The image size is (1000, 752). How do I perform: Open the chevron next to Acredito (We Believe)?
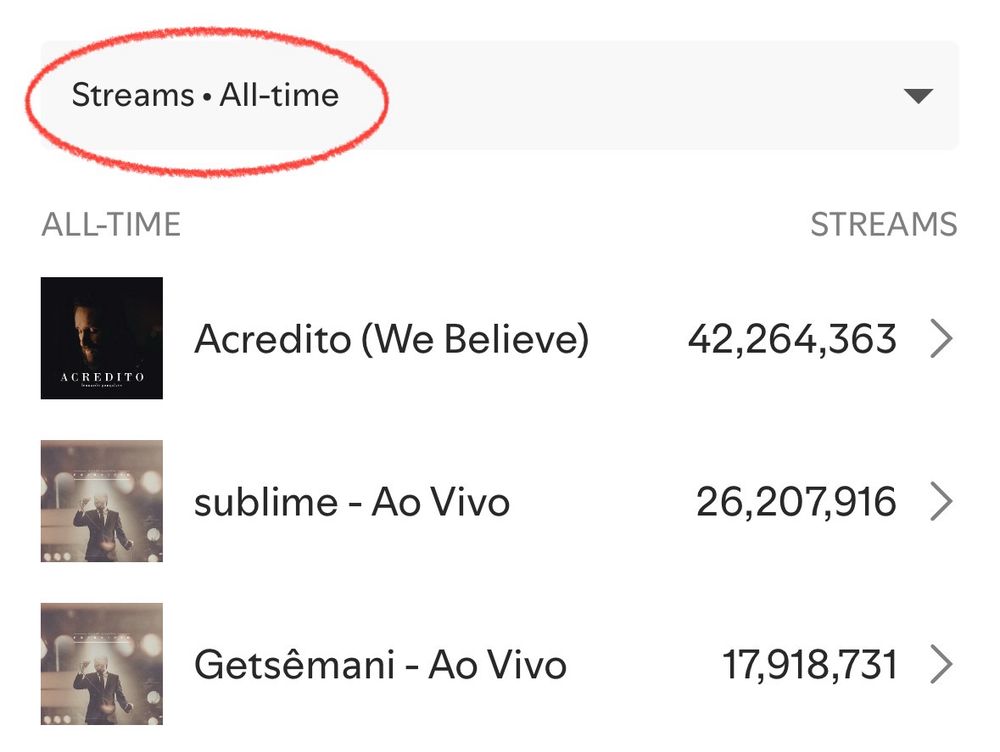point(941,340)
